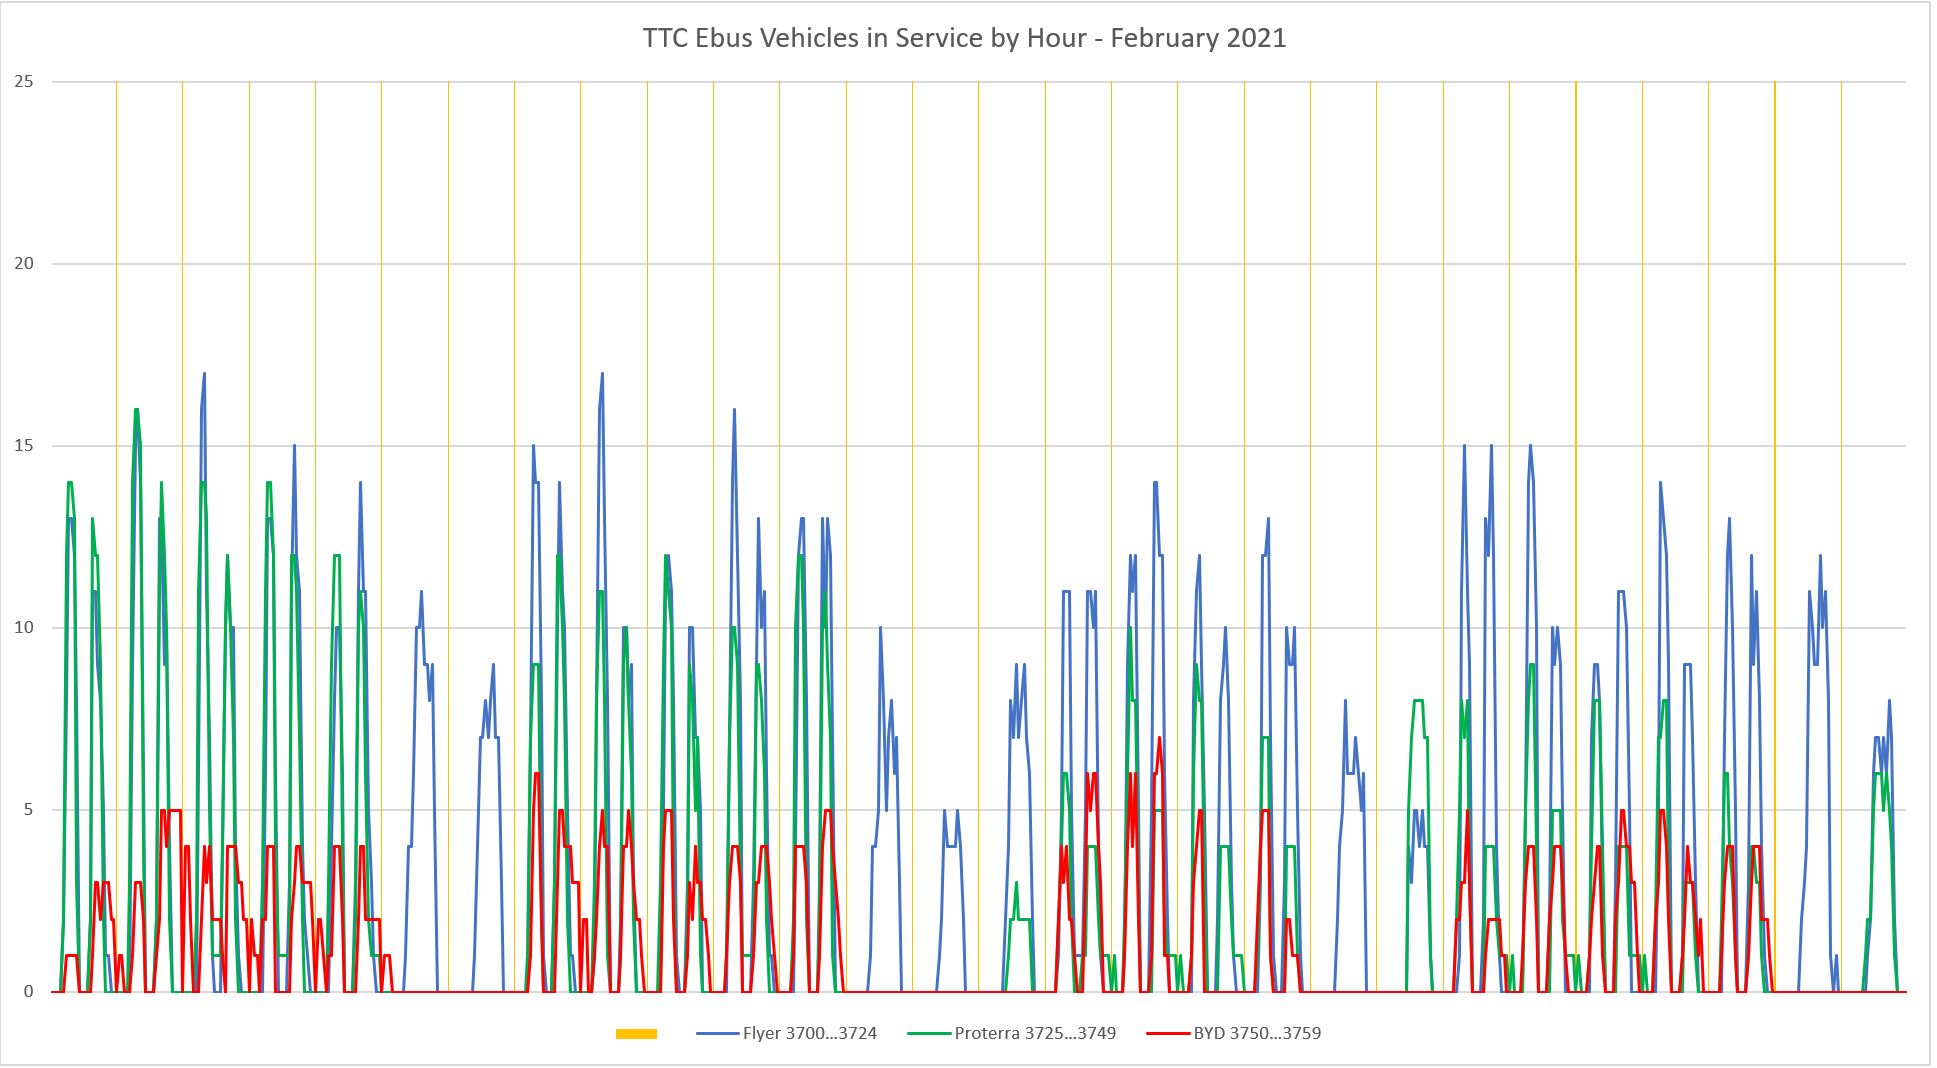Click the second blue Flyer peak reaching 17
Image resolution: width=1937 pixels, height=1068 pixels.
click(x=602, y=375)
